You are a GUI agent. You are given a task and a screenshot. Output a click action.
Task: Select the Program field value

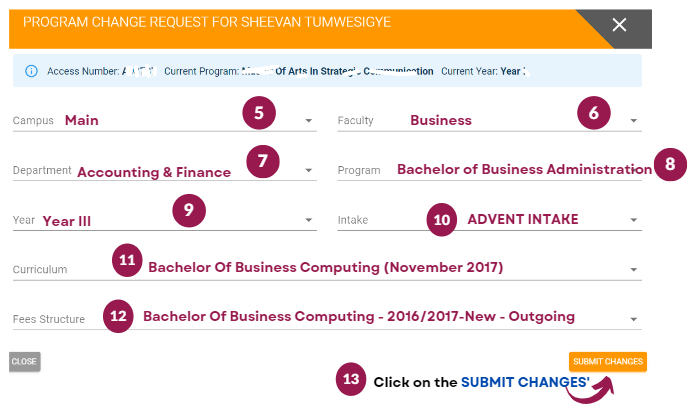(x=524, y=169)
